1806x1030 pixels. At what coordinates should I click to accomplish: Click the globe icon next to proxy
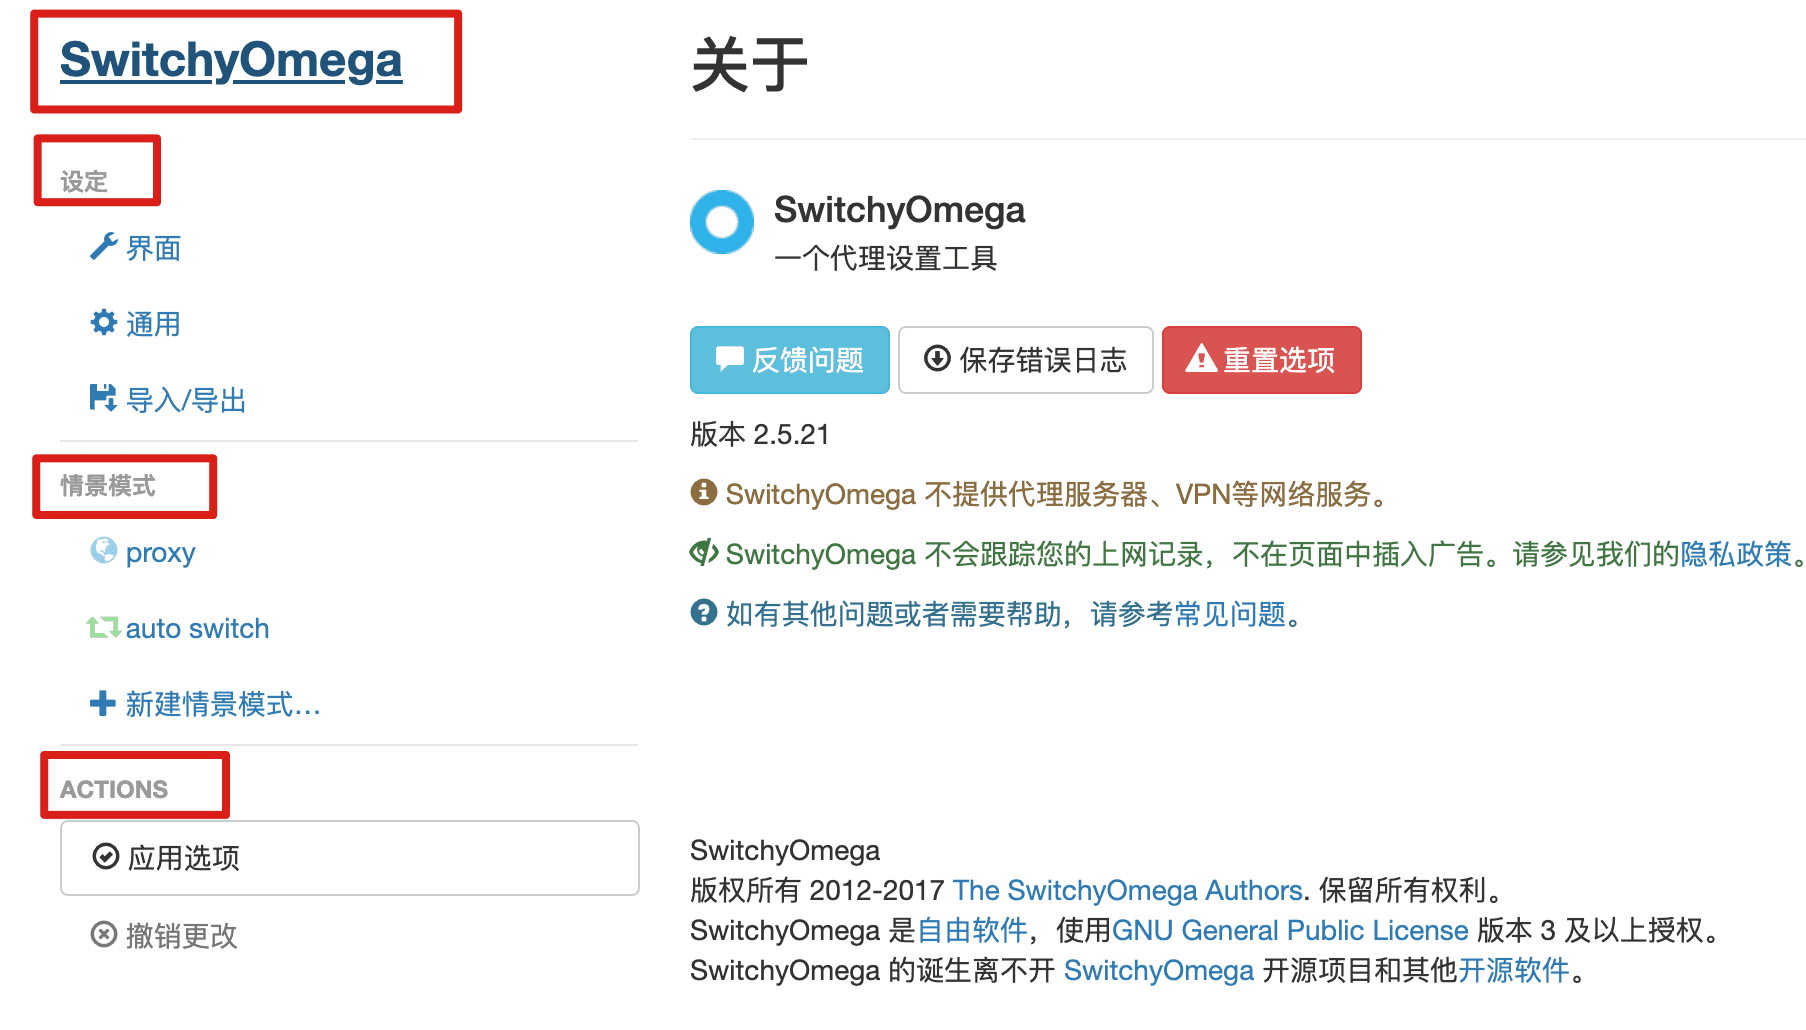(x=103, y=550)
